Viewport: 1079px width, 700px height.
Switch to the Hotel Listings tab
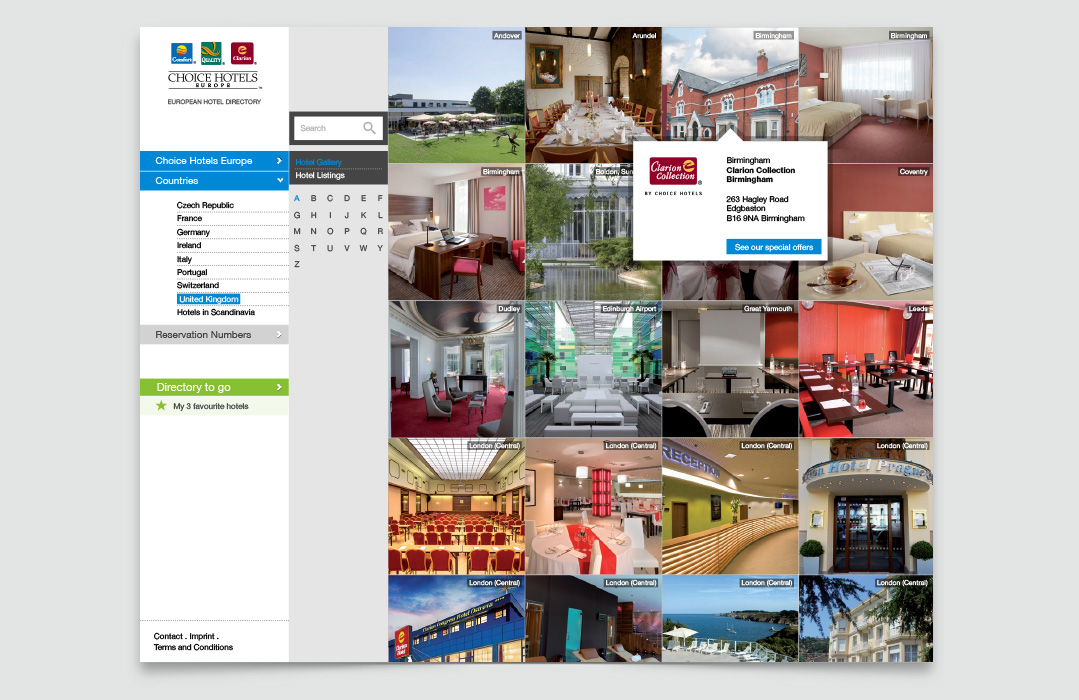[x=320, y=176]
